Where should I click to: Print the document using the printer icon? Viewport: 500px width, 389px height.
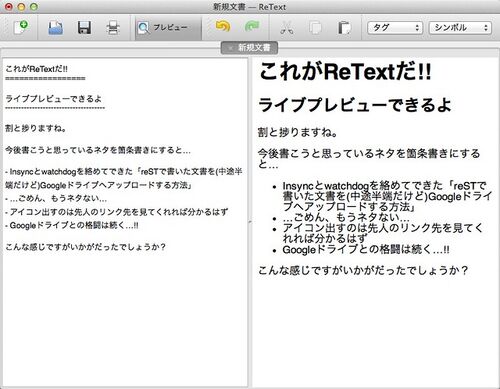(113, 28)
